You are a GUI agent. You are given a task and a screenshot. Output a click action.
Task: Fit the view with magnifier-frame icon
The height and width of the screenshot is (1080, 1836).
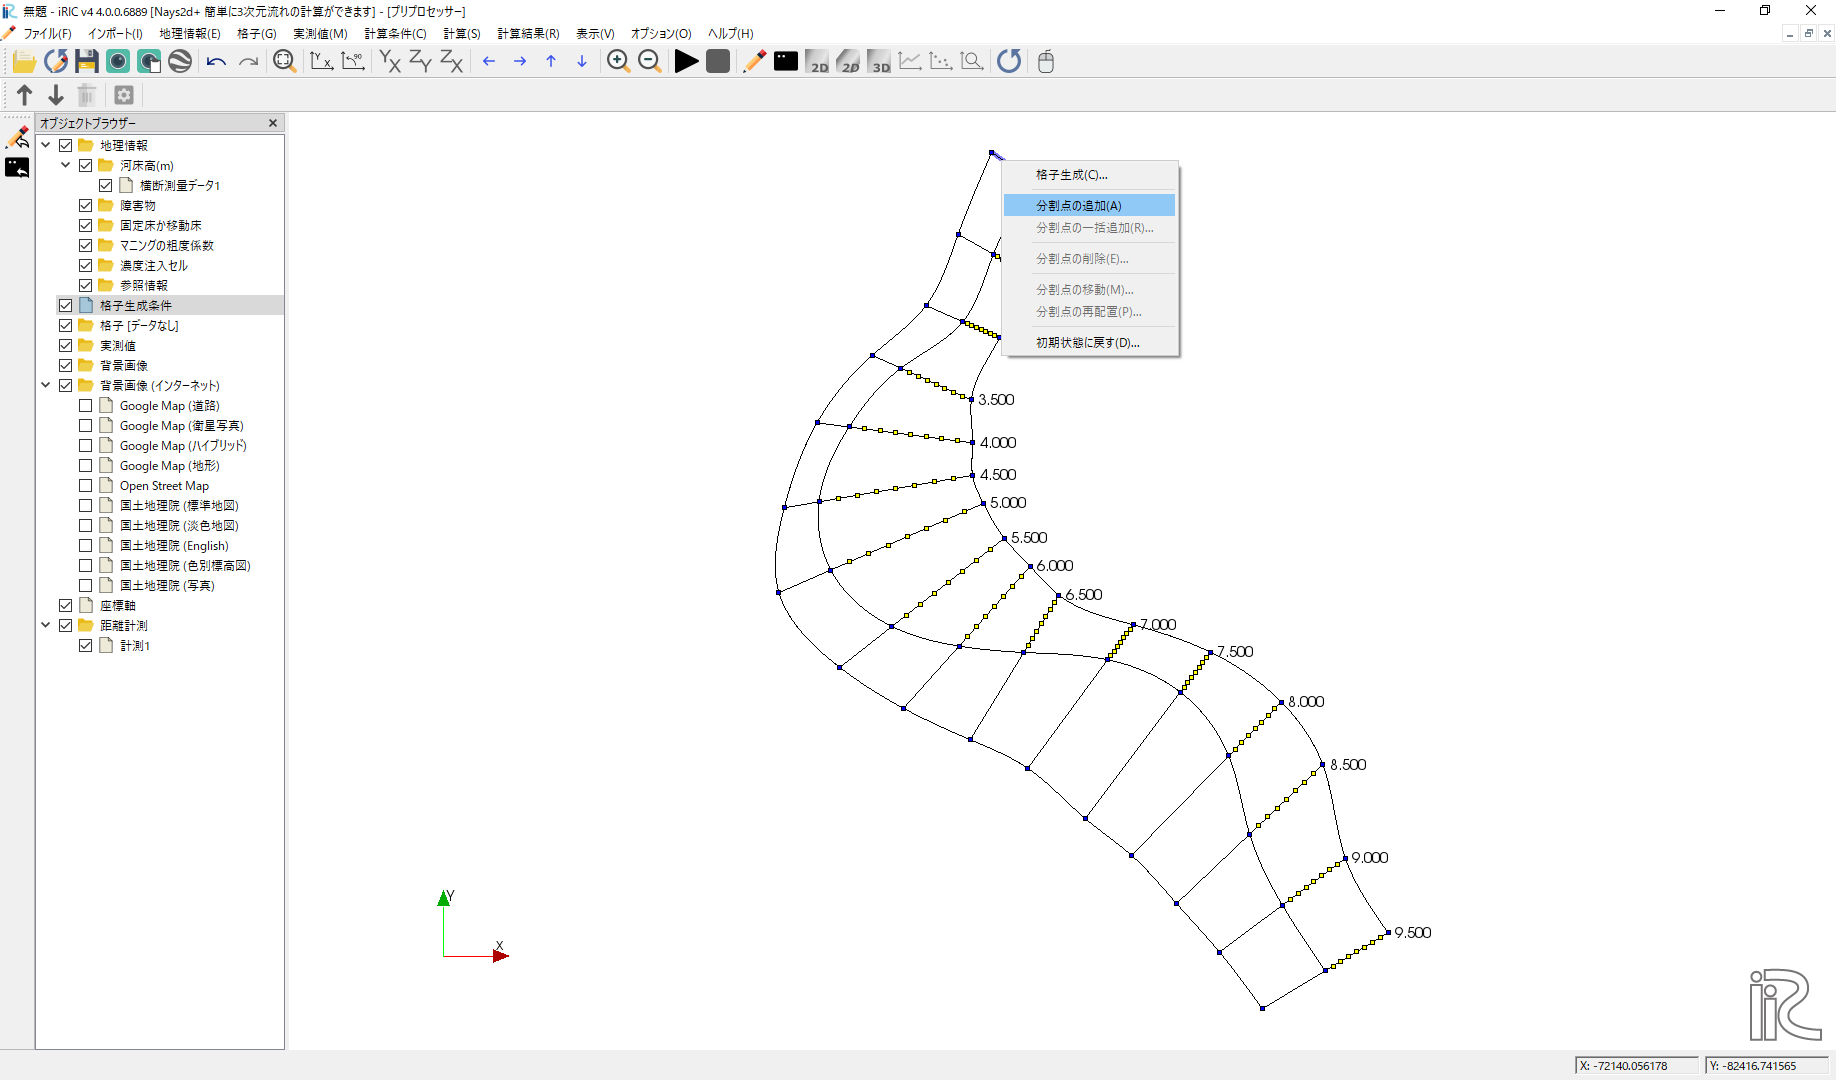[x=285, y=62]
